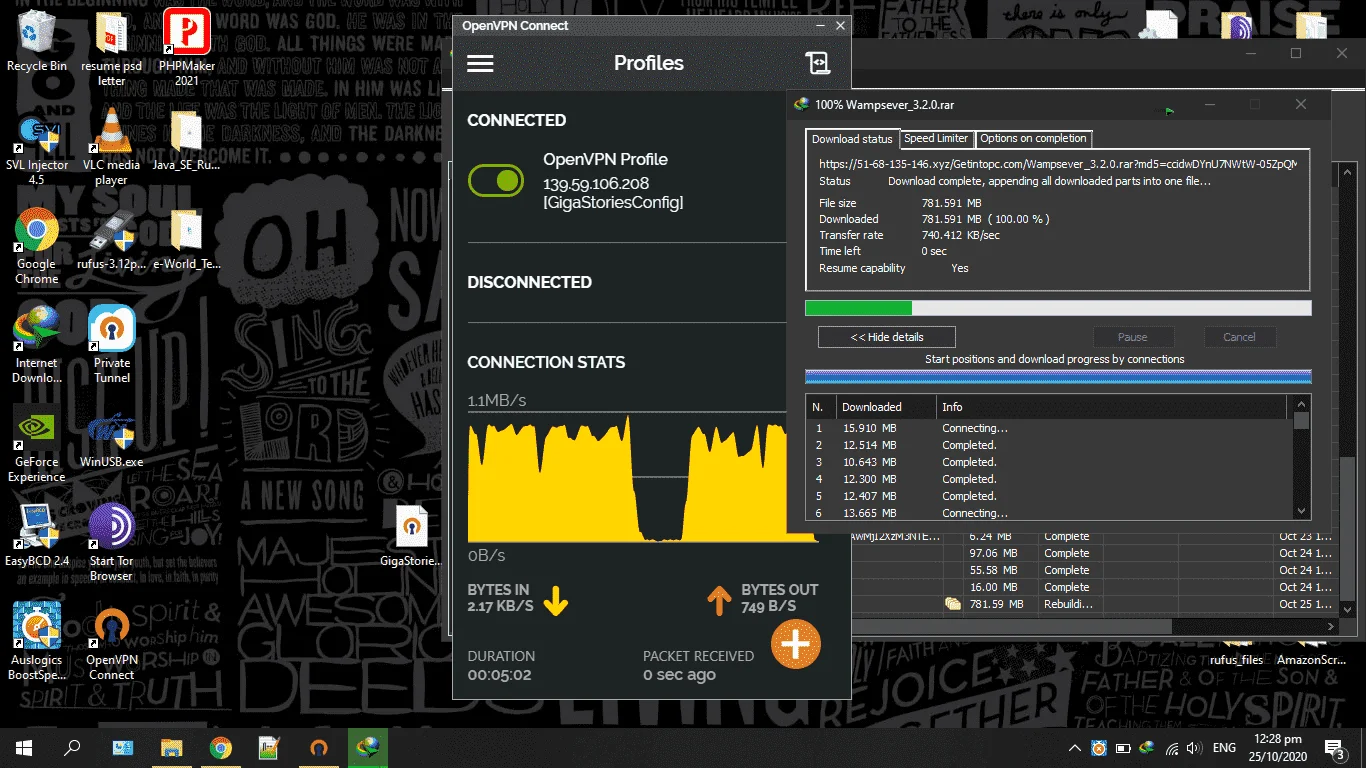
Task: Click the green download progress bar
Action: click(x=1058, y=308)
